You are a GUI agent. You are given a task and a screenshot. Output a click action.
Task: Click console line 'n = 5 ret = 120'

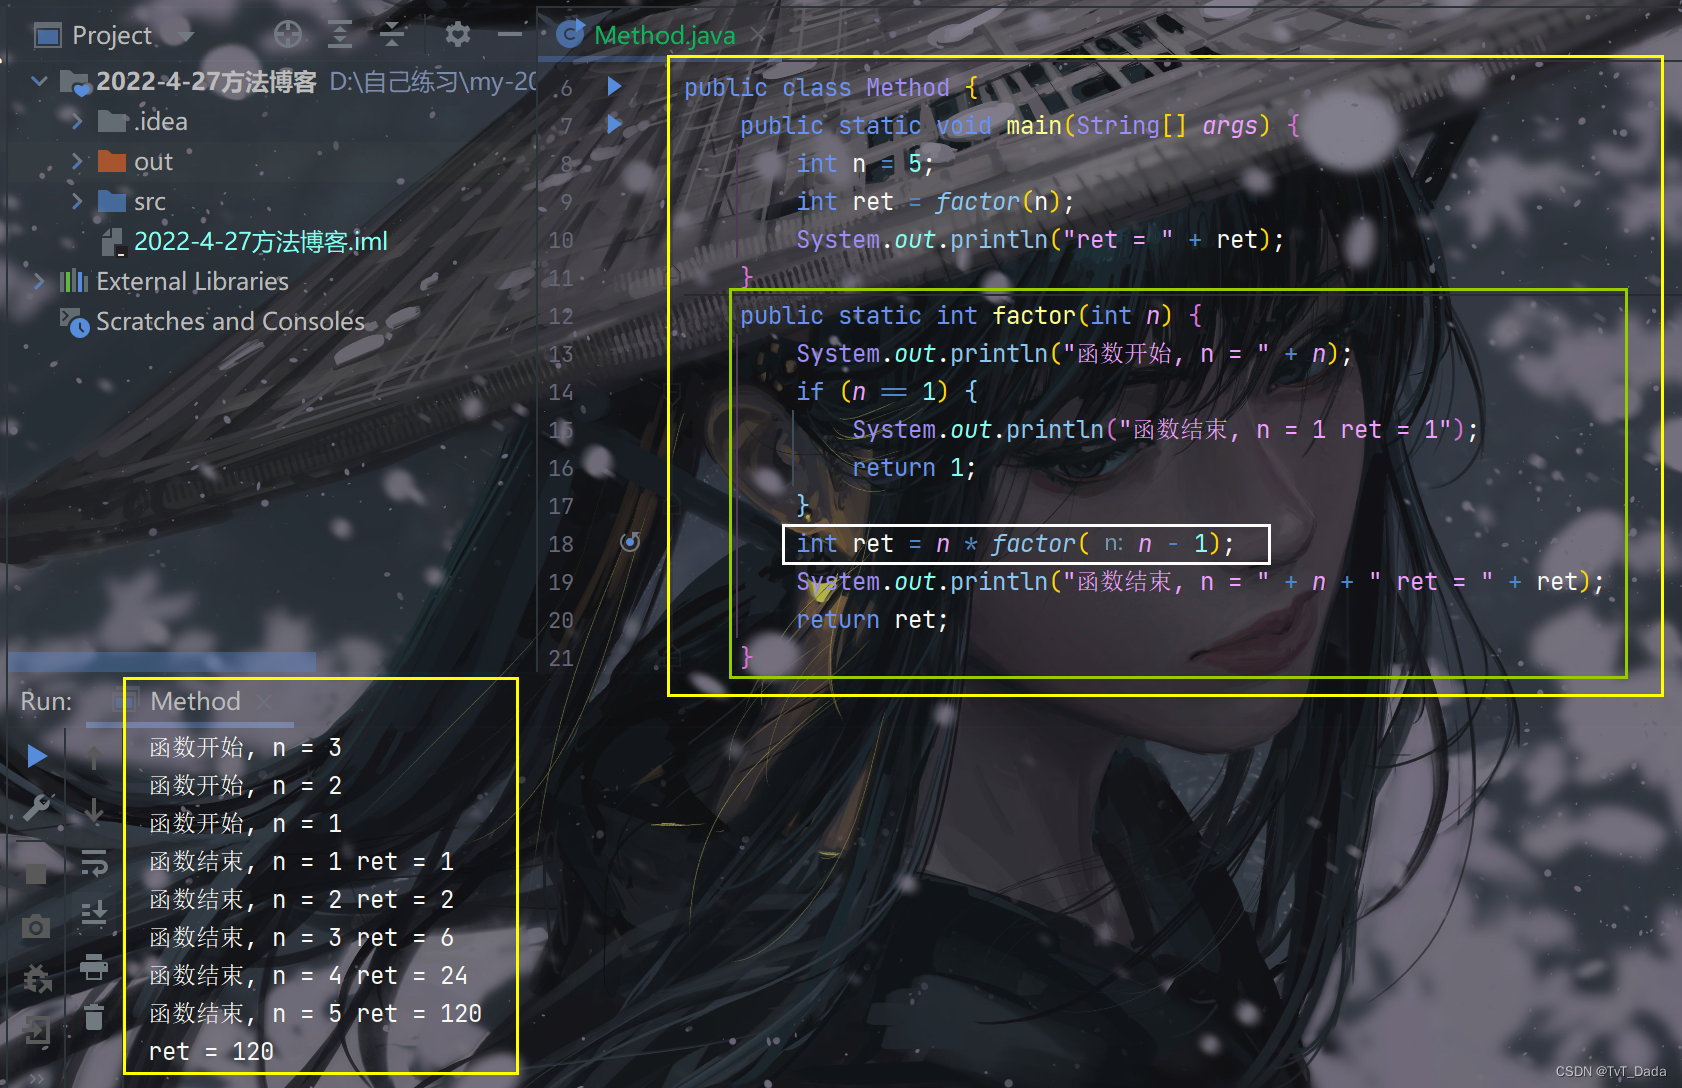tap(377, 1014)
